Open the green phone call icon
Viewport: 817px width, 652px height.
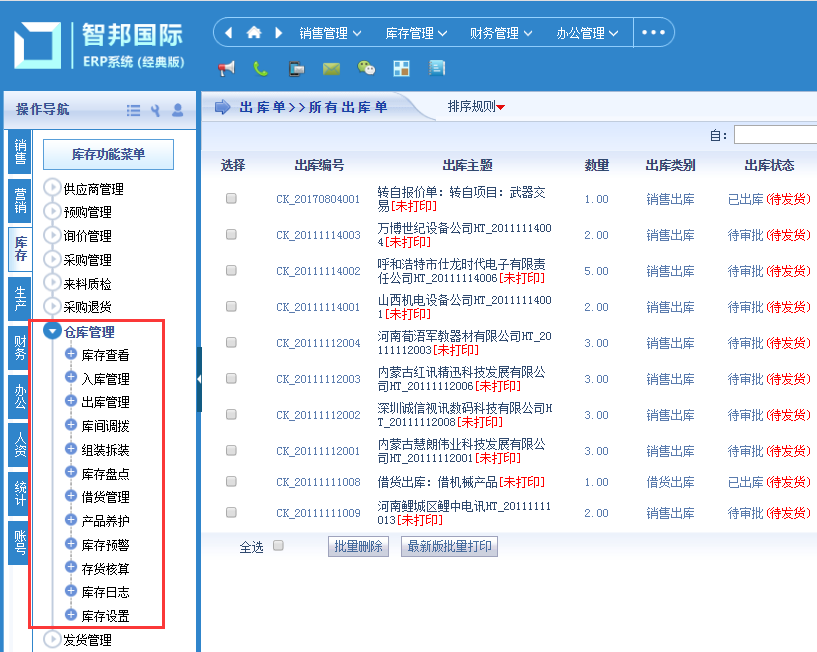(261, 68)
